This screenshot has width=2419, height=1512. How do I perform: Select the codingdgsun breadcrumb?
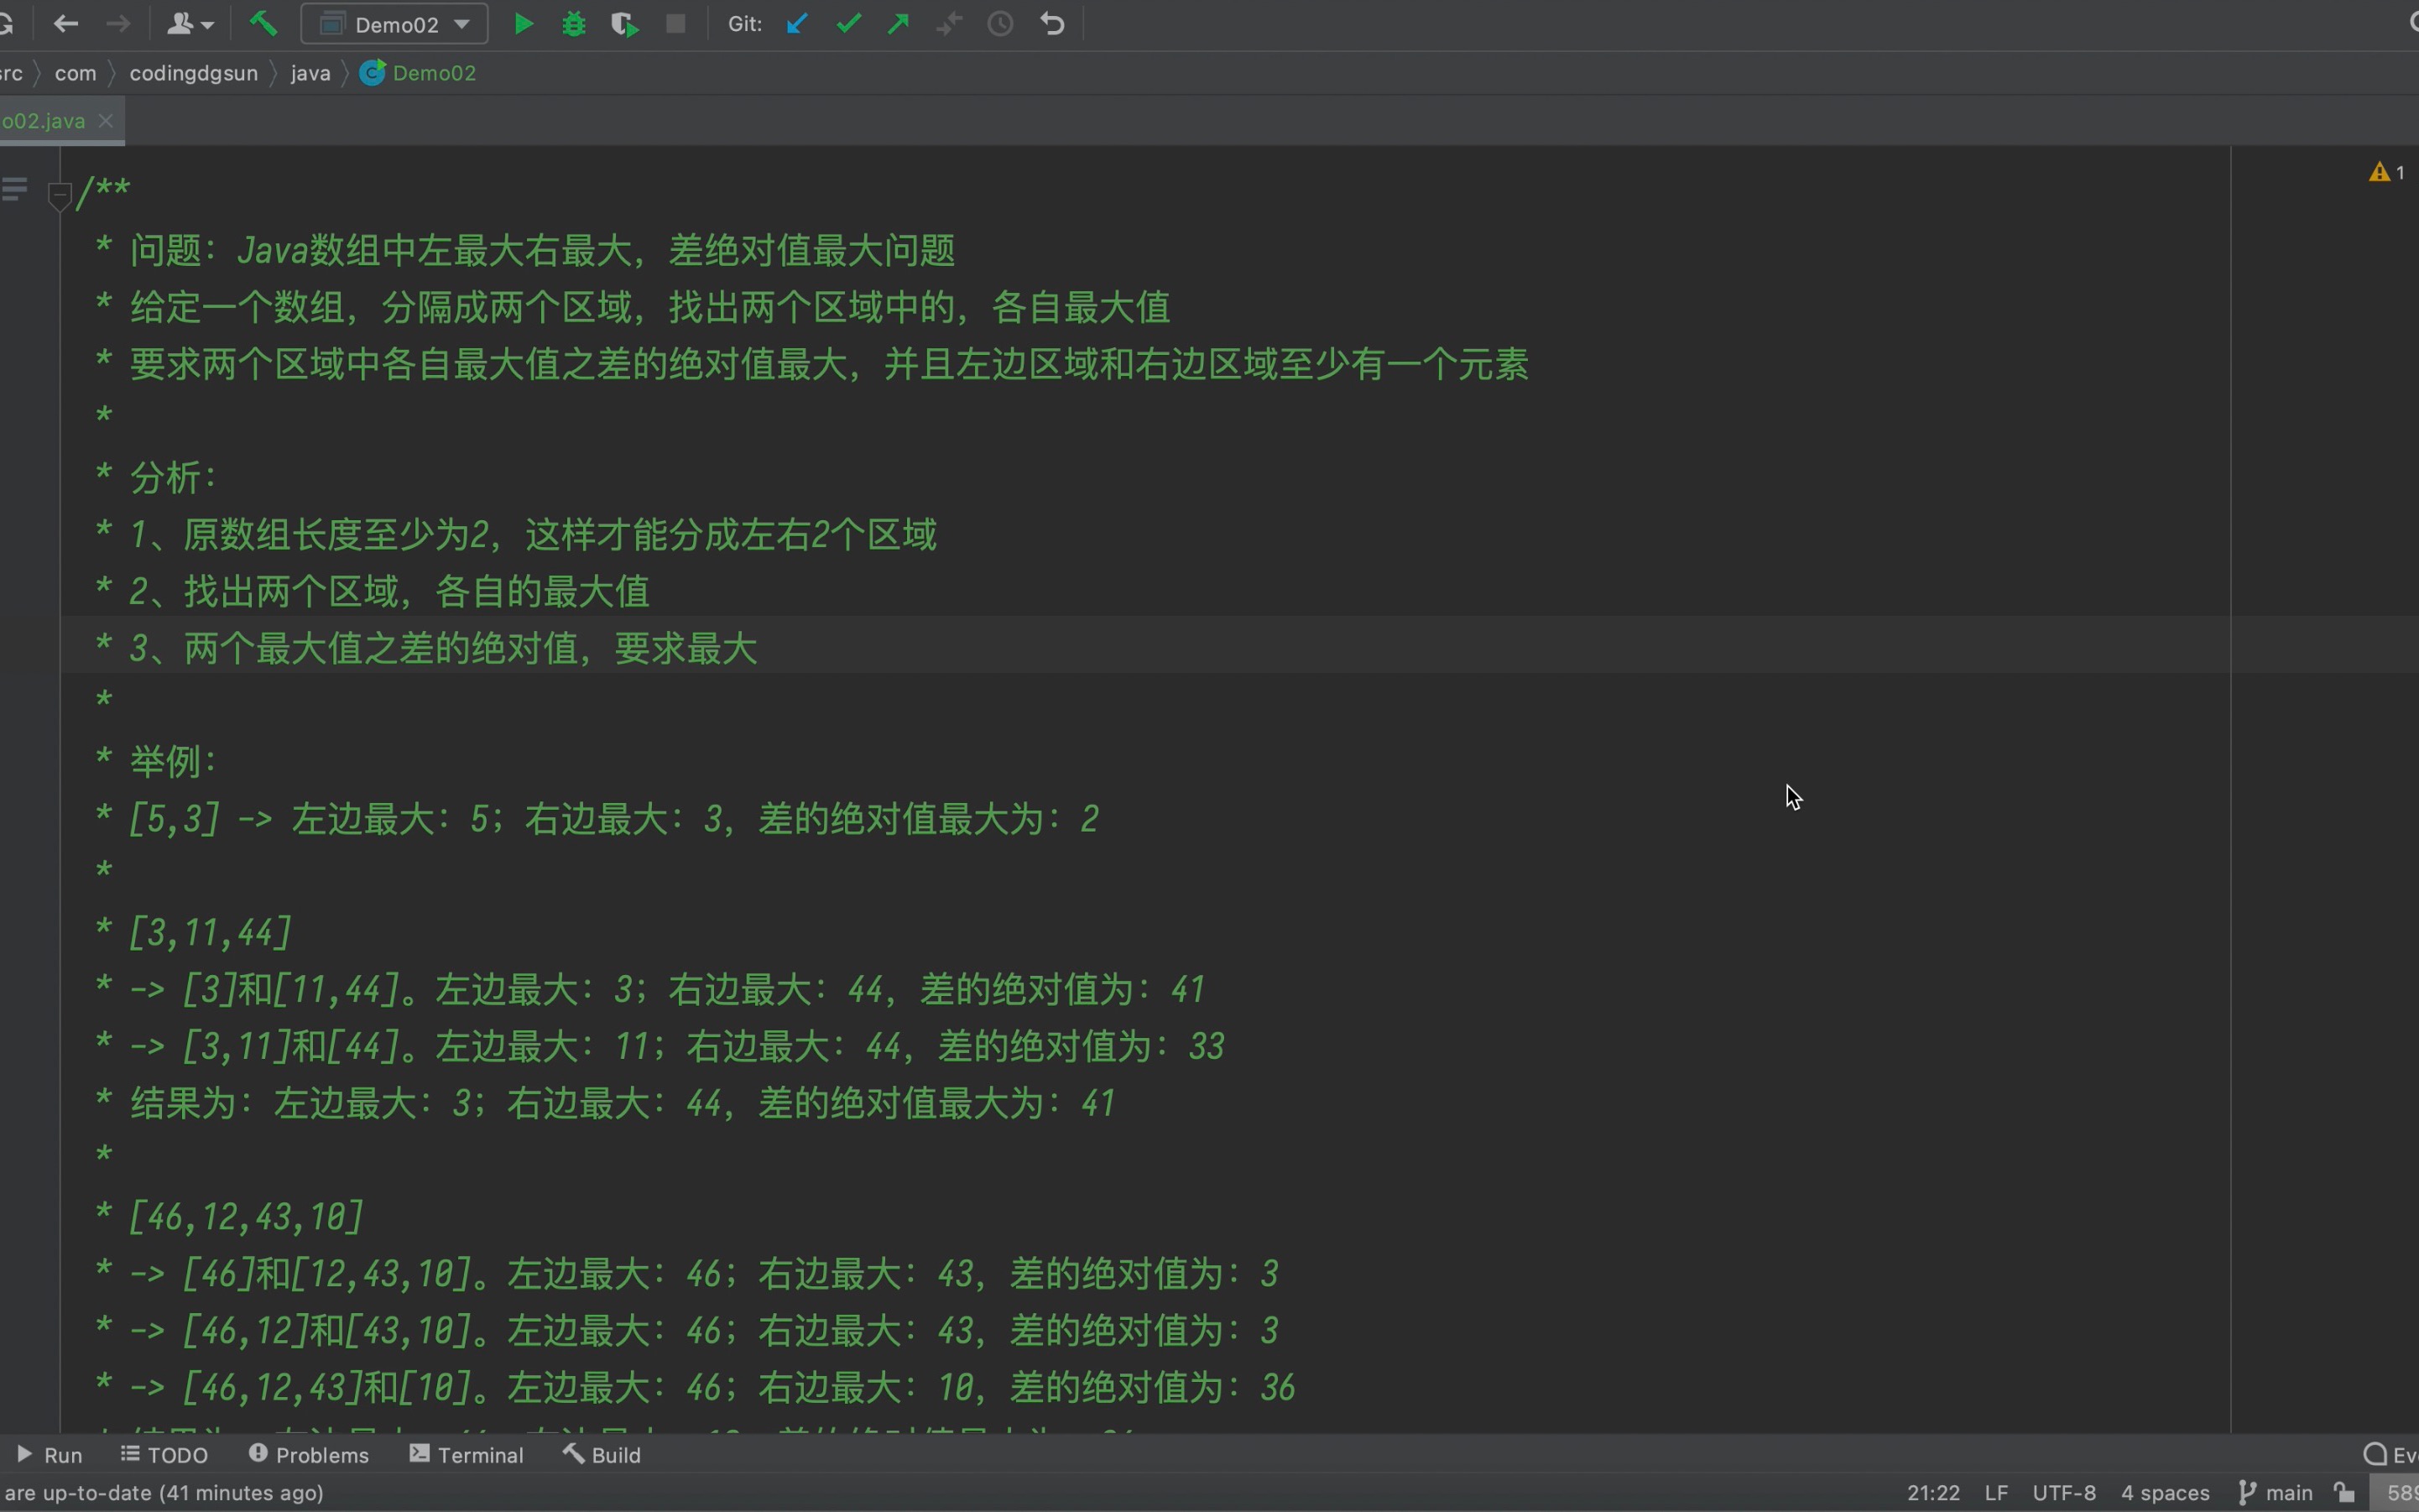[x=194, y=73]
